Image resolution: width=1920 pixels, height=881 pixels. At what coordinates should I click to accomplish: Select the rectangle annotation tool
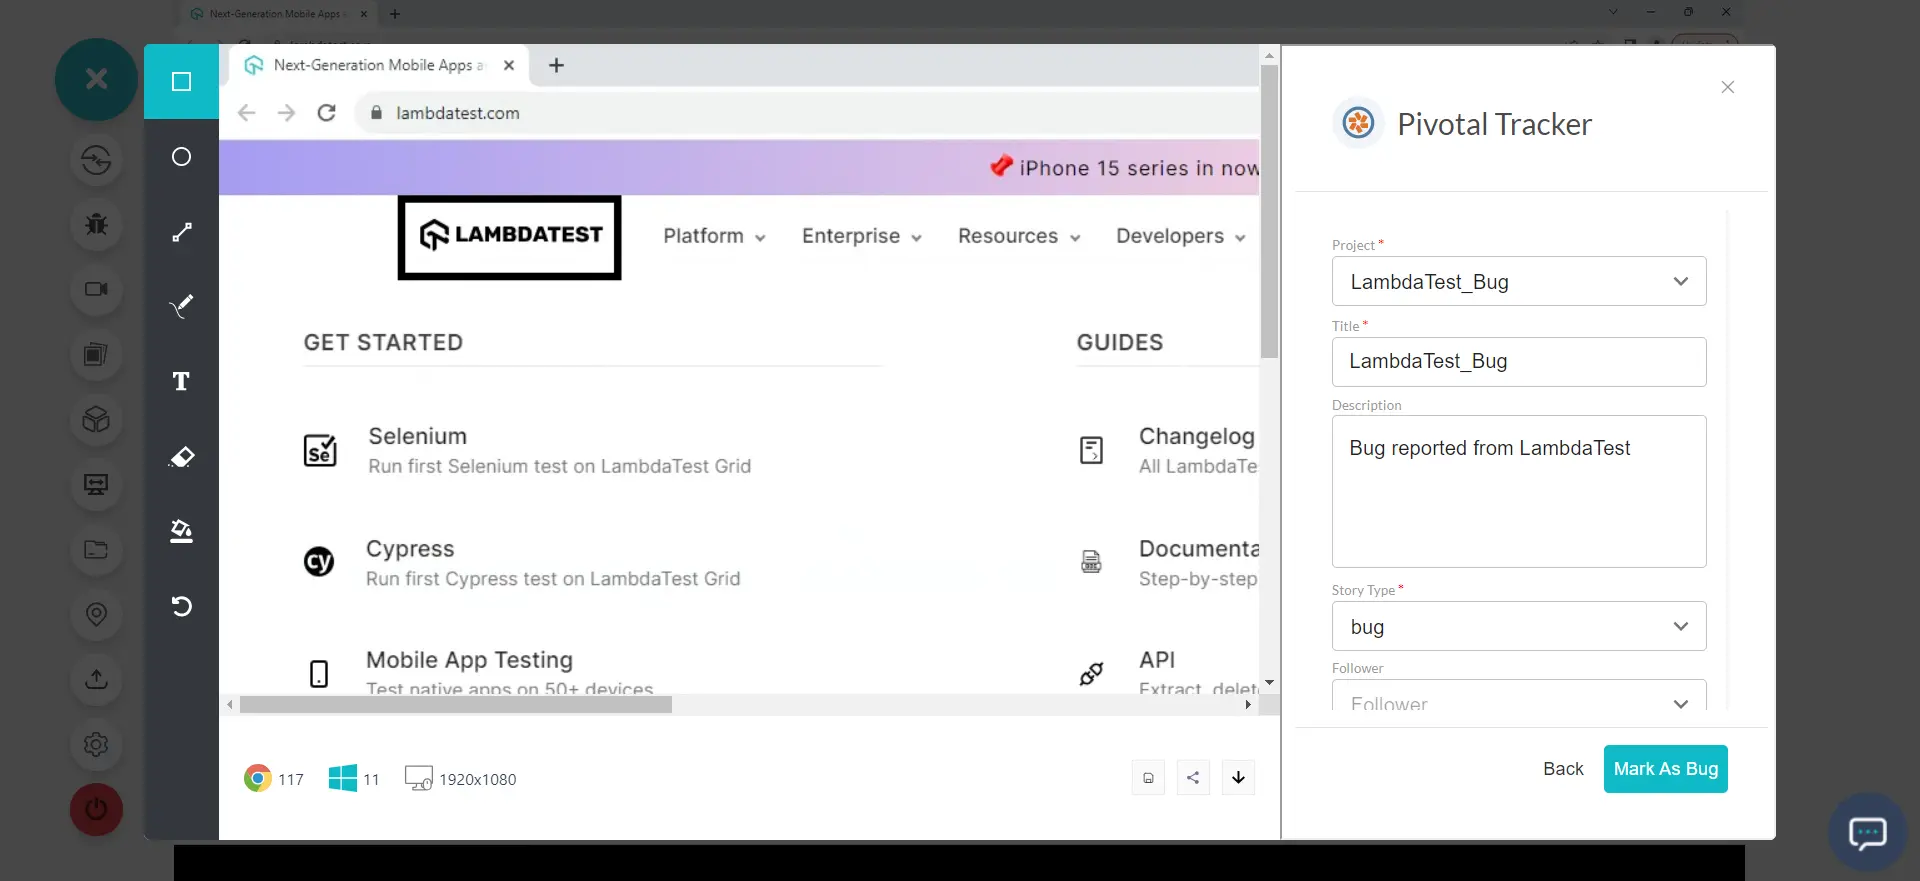[x=181, y=81]
